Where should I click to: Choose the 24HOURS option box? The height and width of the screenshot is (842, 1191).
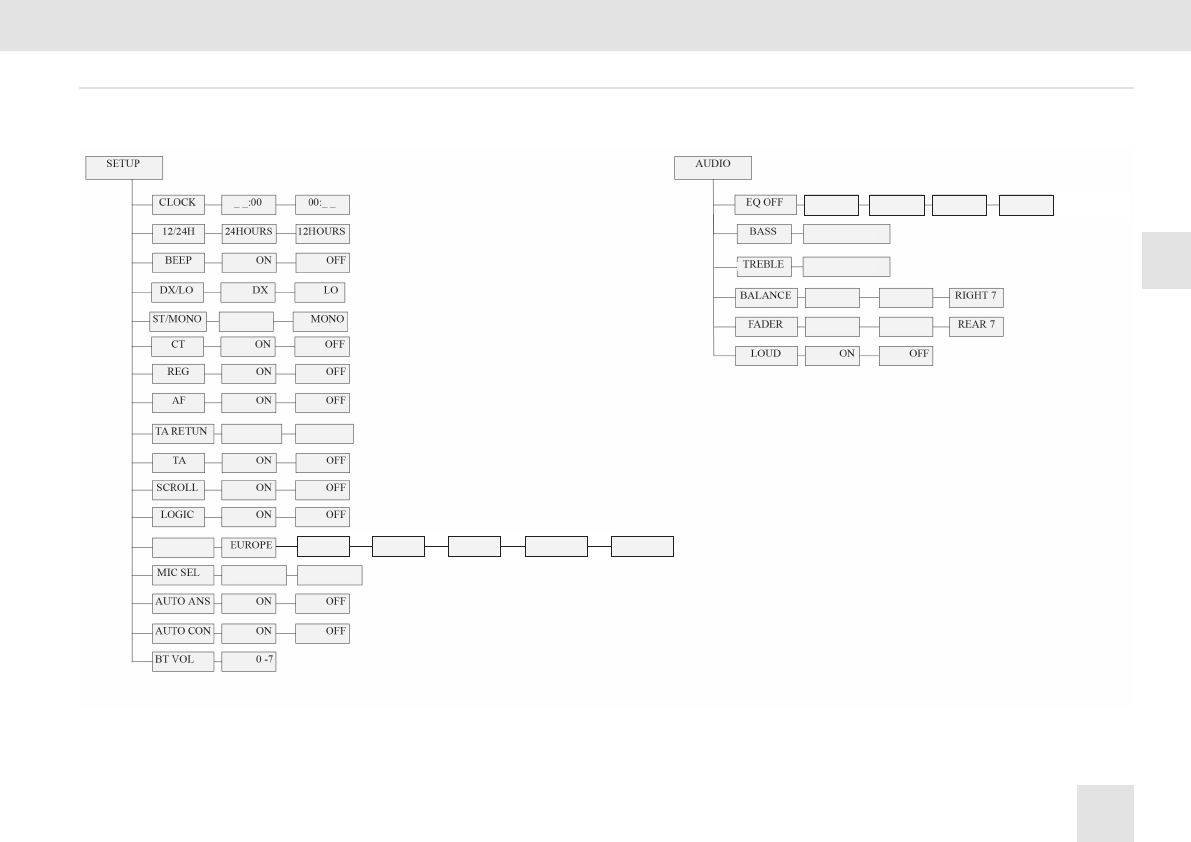[x=248, y=234]
